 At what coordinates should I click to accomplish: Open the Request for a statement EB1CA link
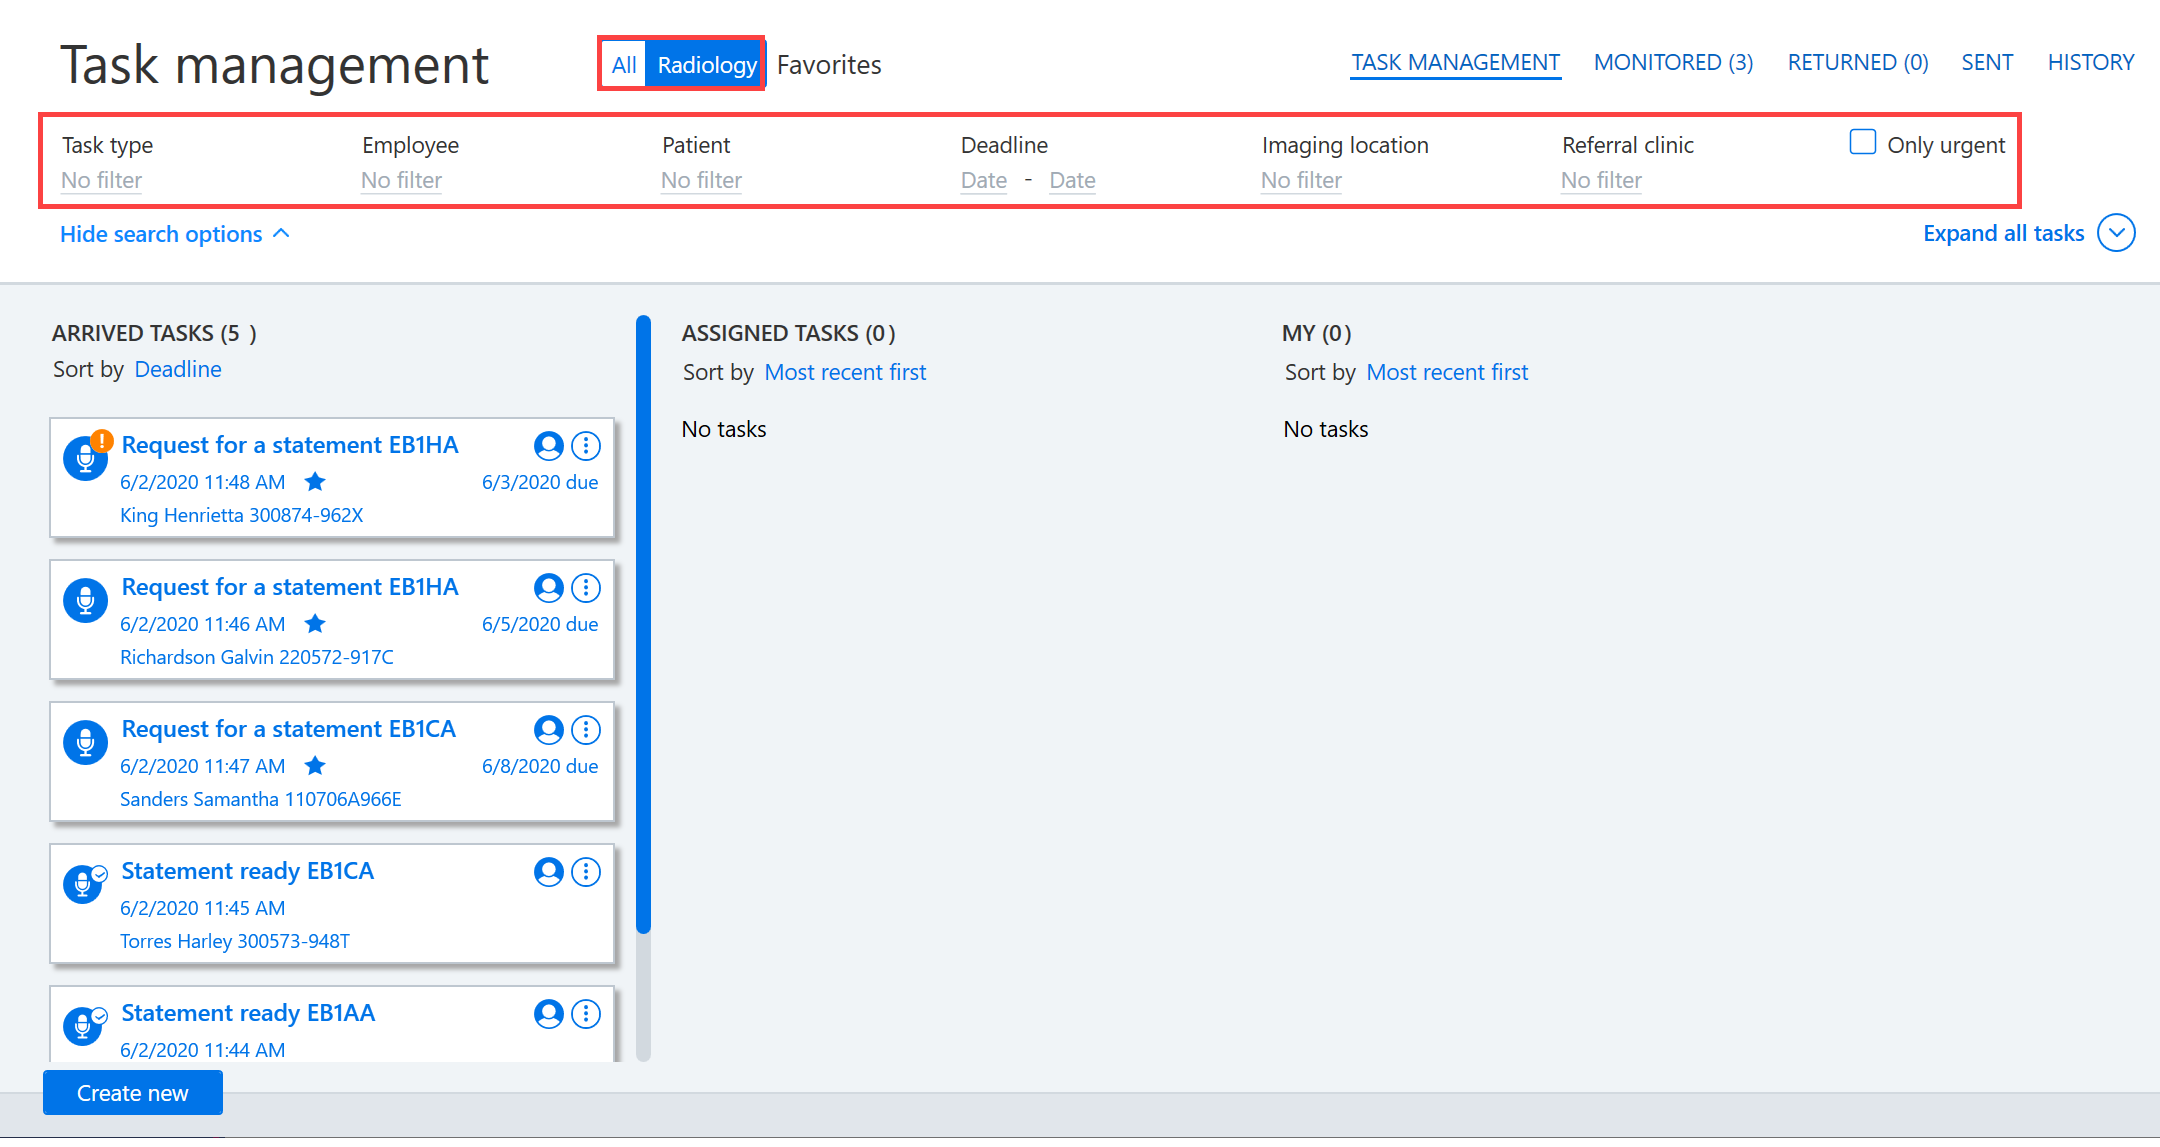coord(289,729)
